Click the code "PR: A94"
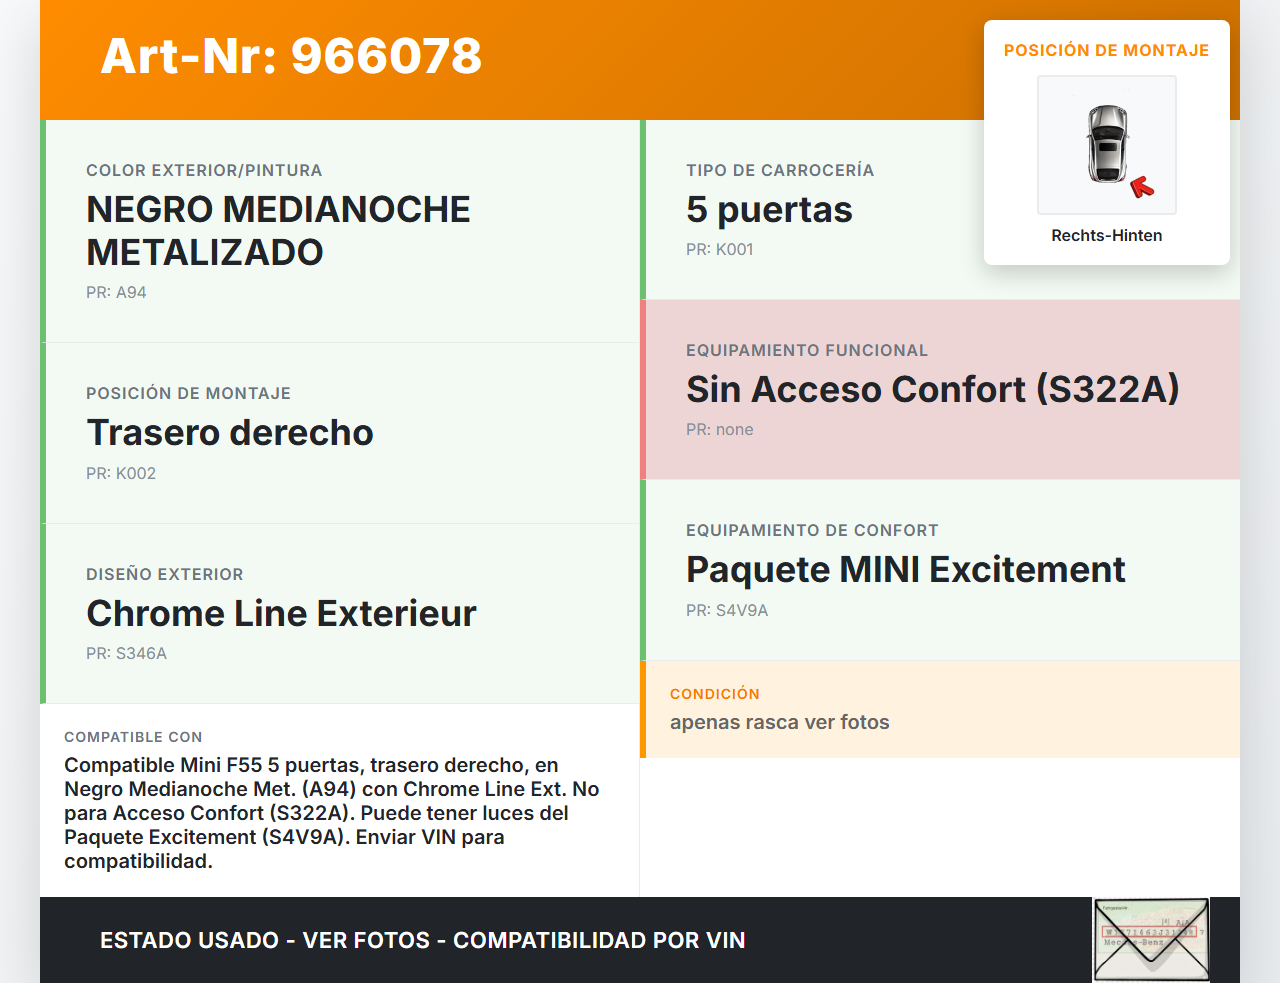The width and height of the screenshot is (1280, 983). [x=116, y=292]
